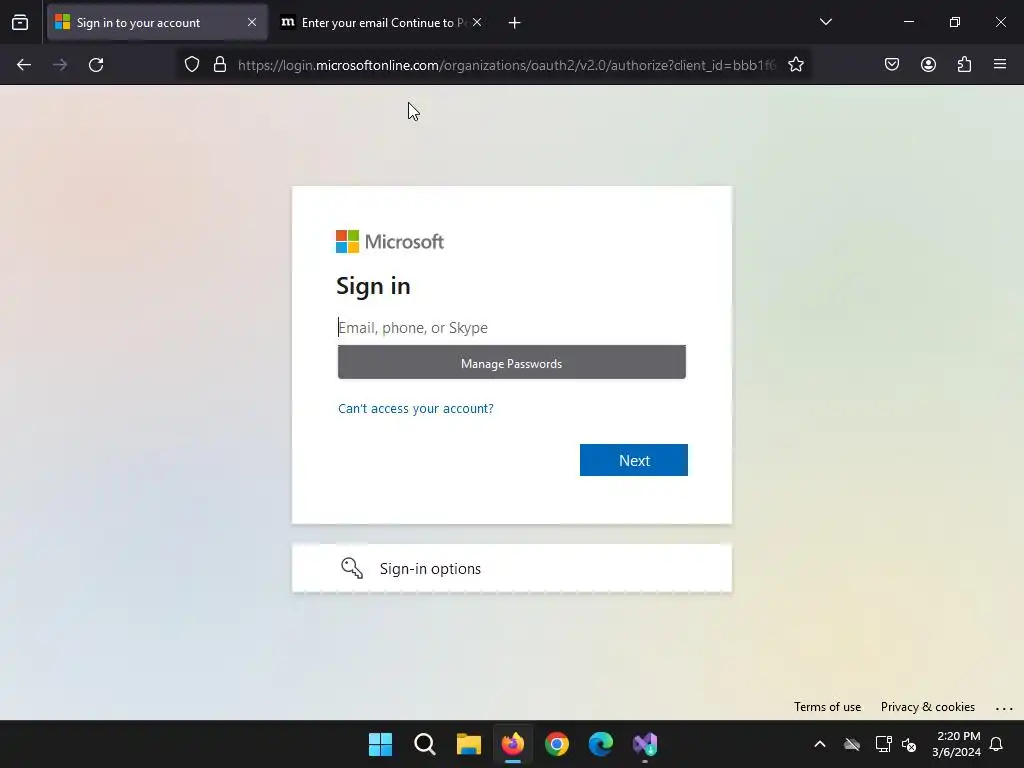Open muted volume tray icon
Screen dimensions: 1024x768
pyautogui.click(x=909, y=744)
